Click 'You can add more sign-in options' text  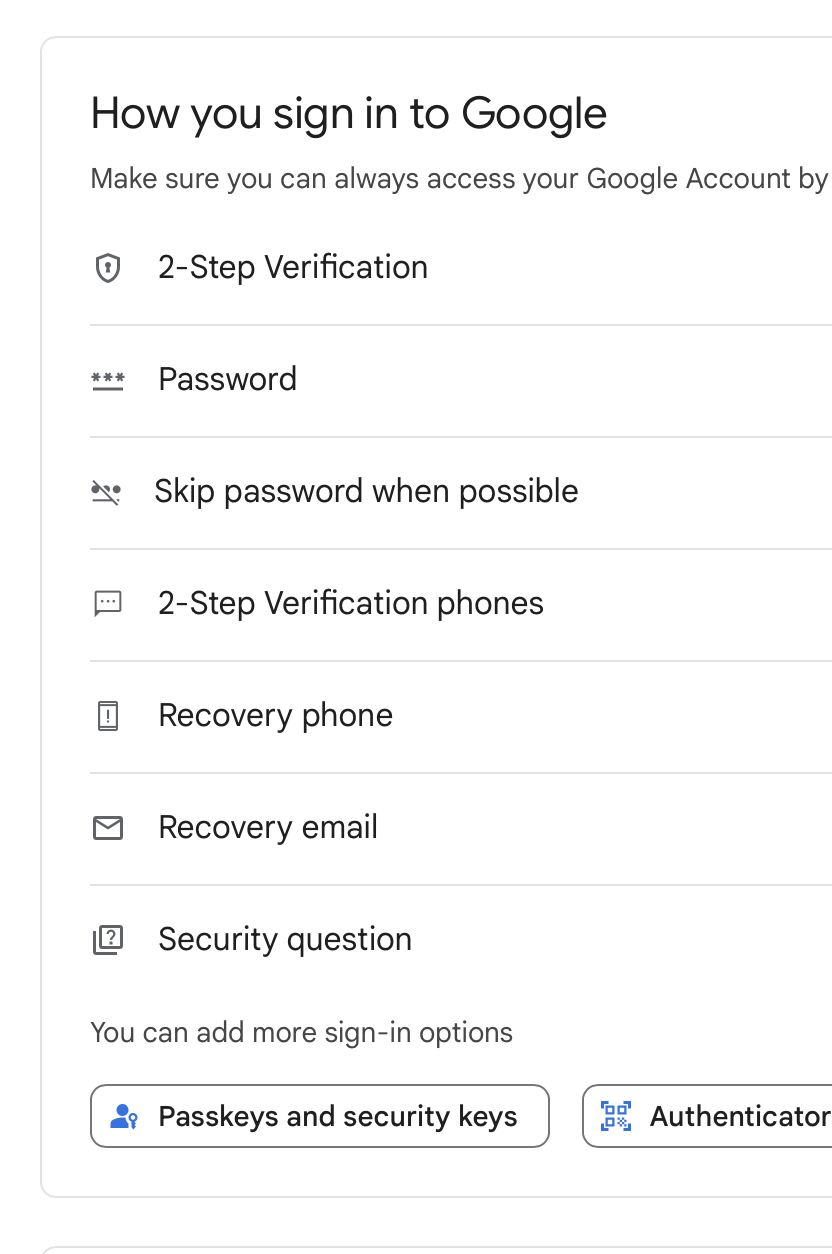[301, 1033]
